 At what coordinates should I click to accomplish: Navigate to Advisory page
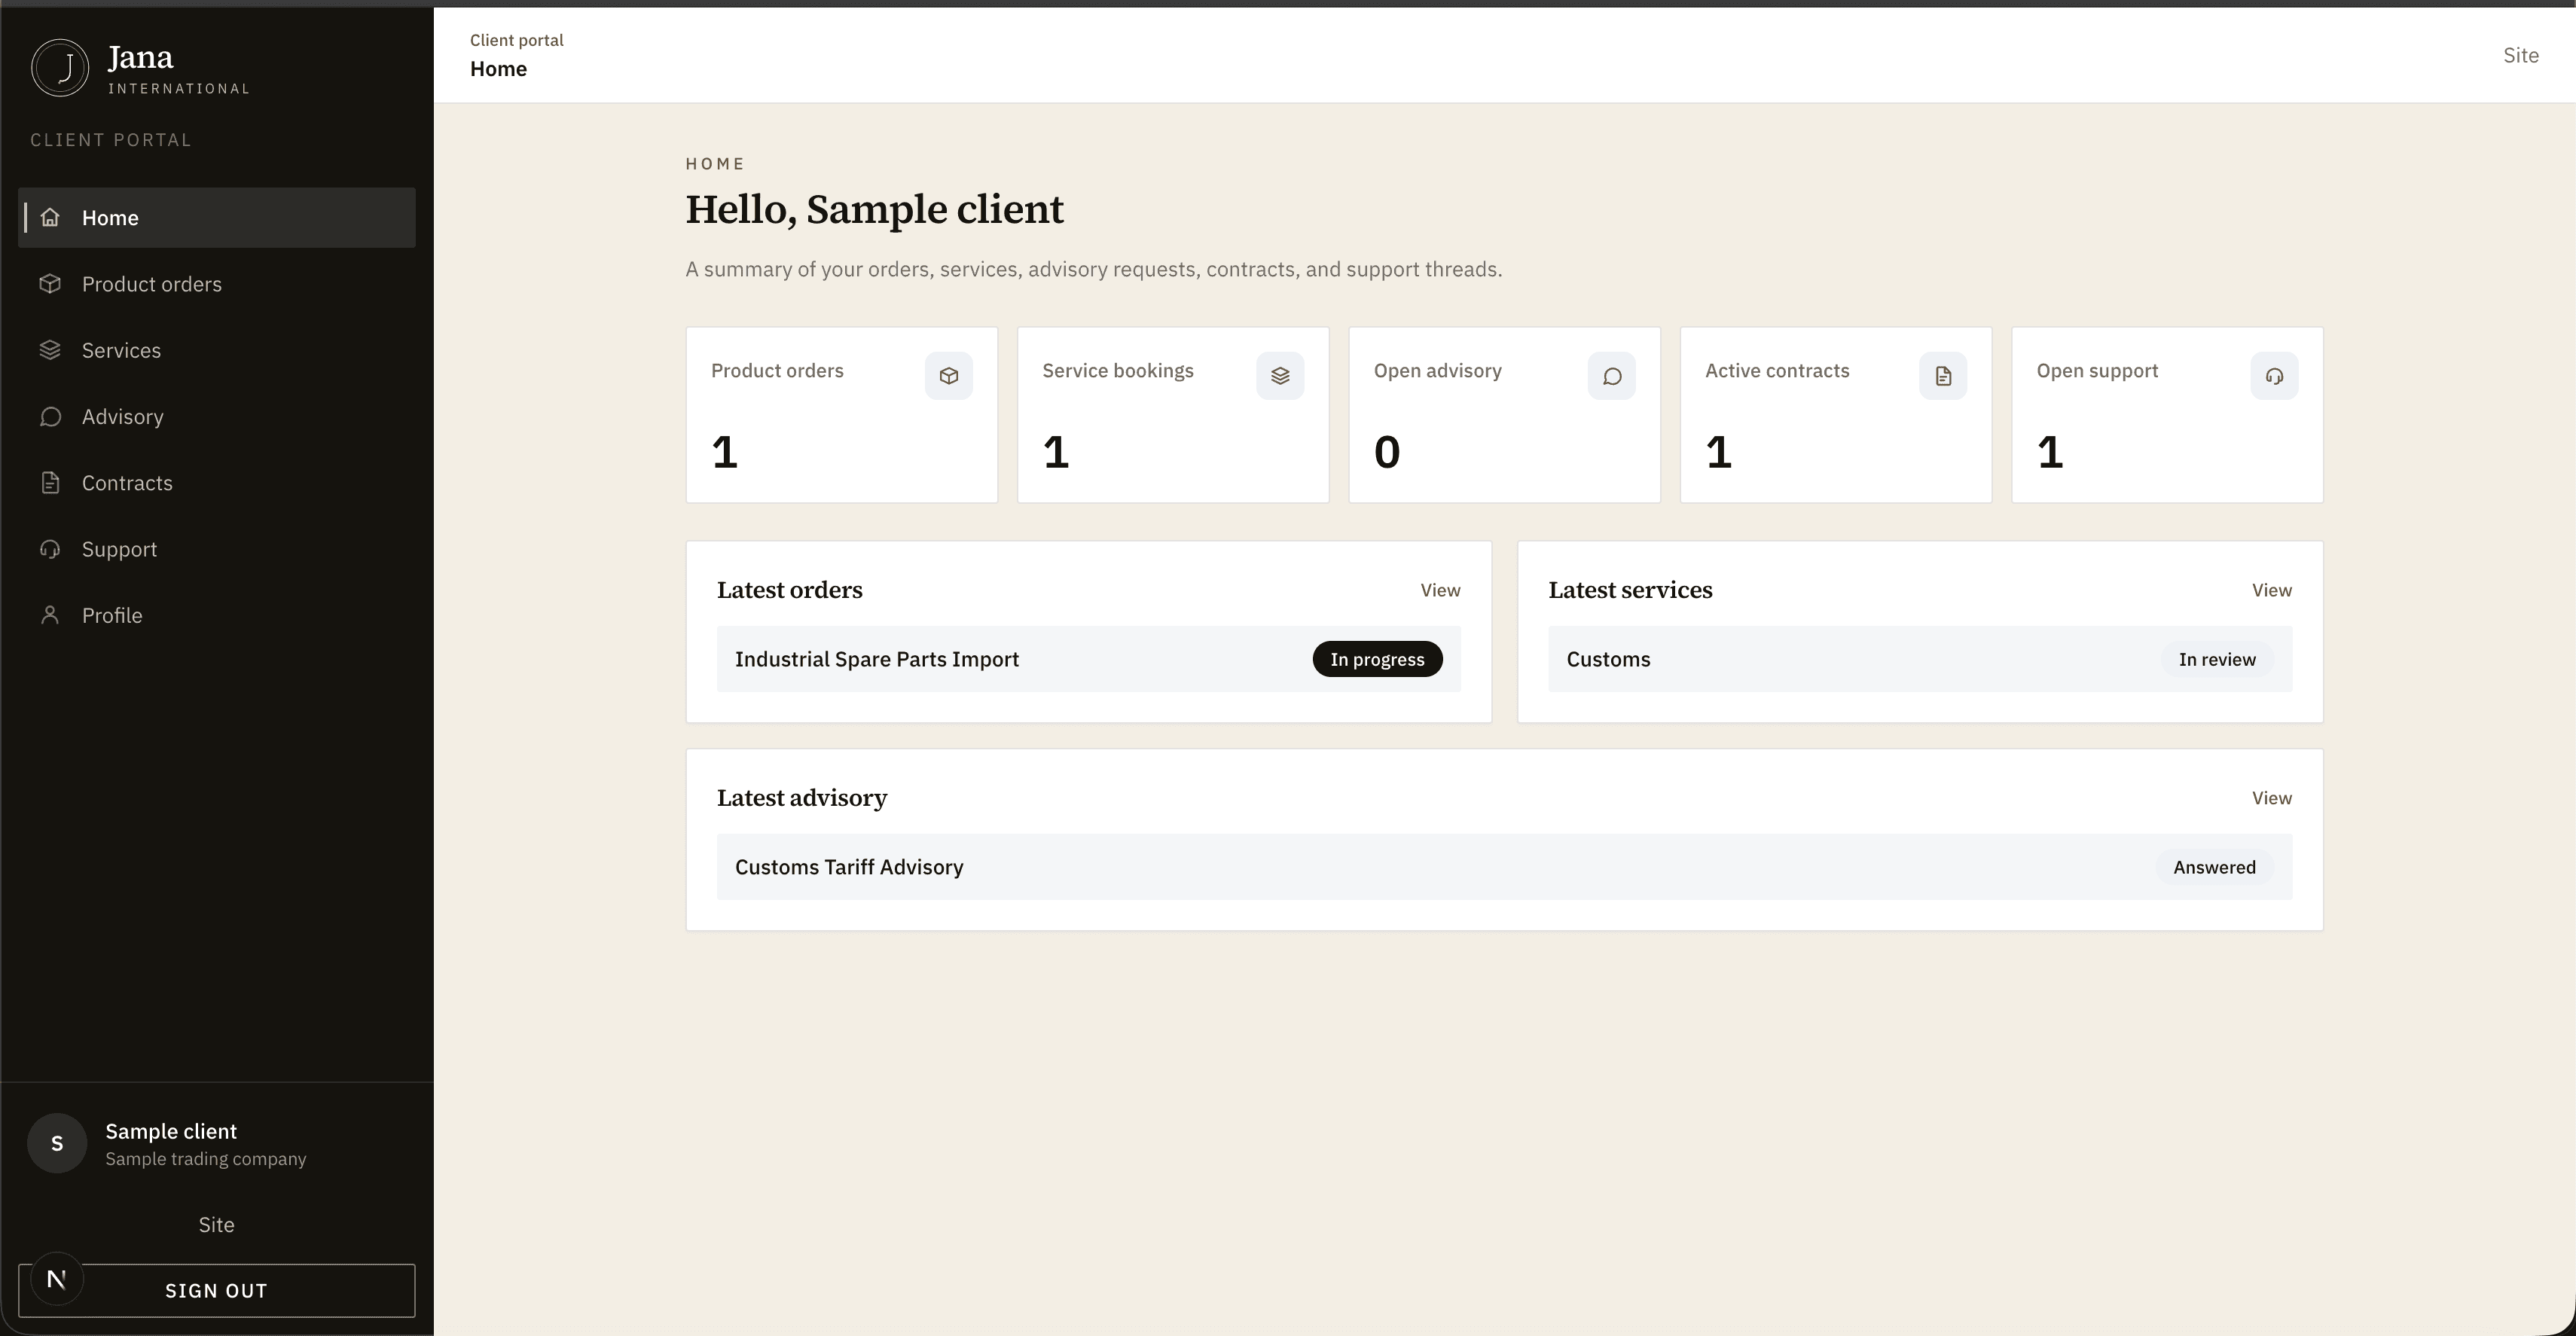(x=217, y=416)
